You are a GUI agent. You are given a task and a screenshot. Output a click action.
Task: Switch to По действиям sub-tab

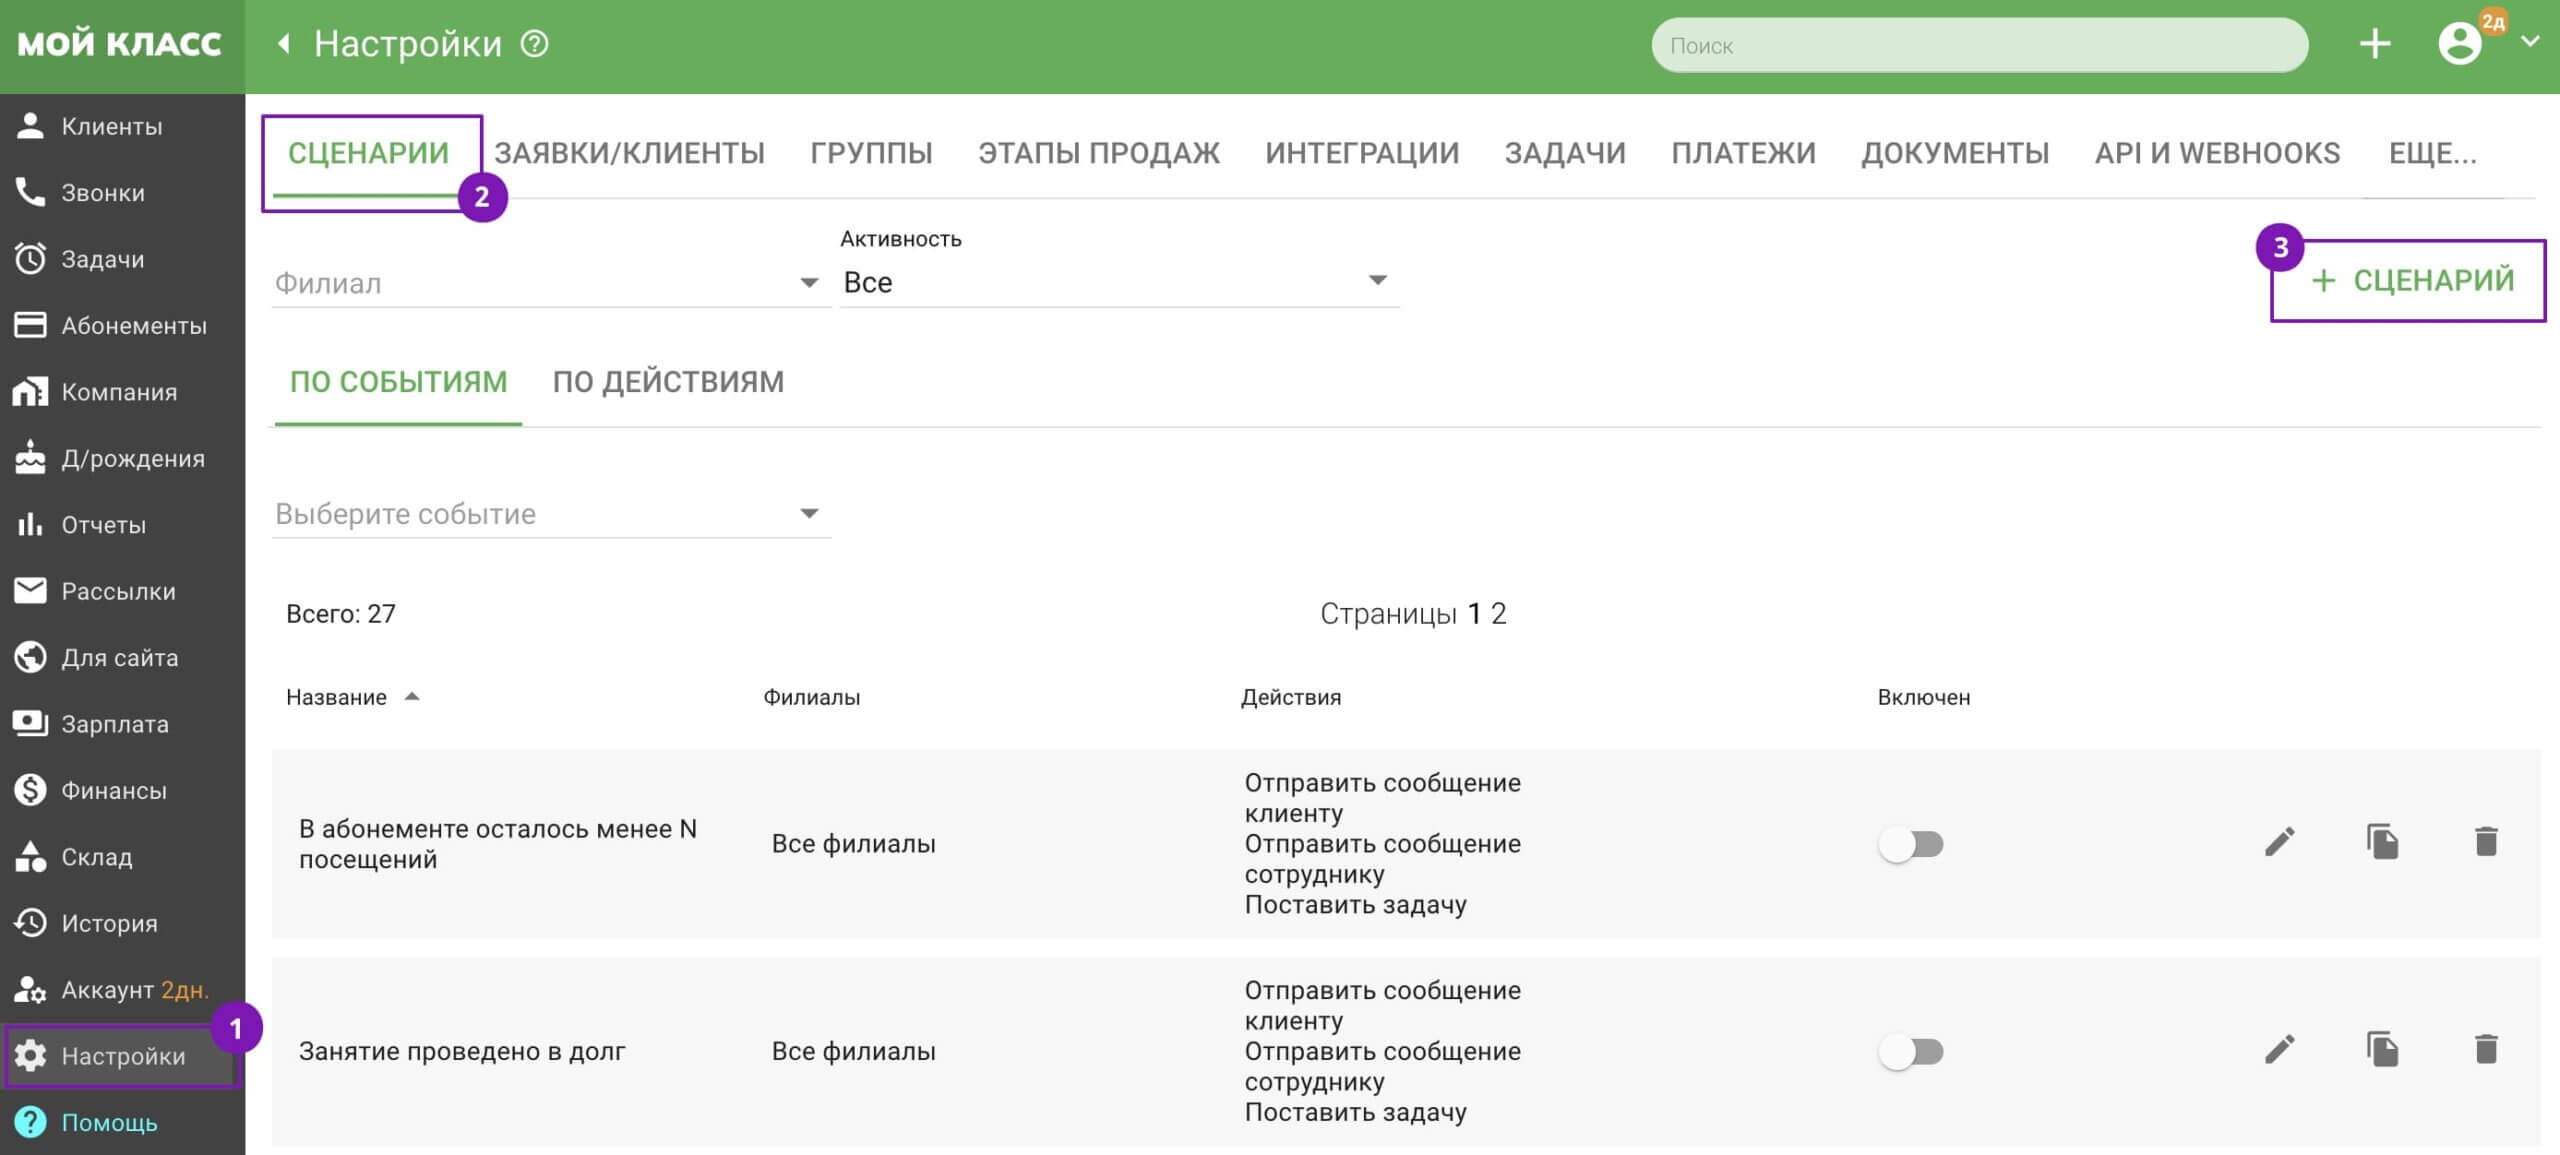coord(668,382)
